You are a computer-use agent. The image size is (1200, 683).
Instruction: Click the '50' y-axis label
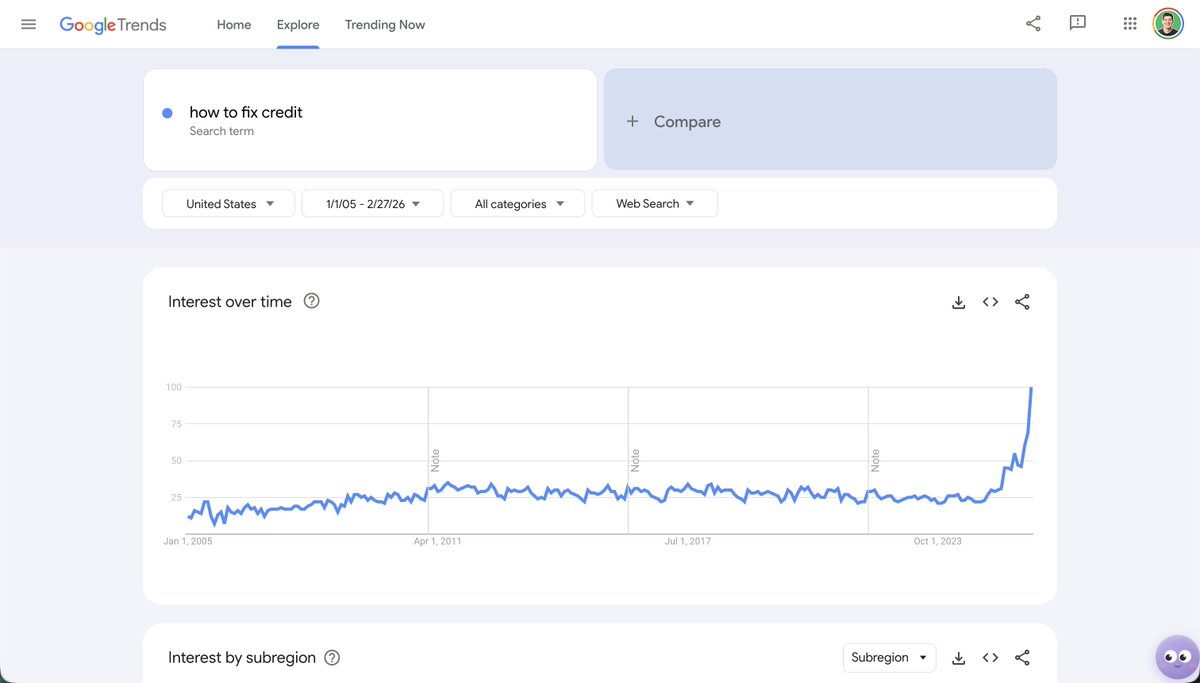176,461
